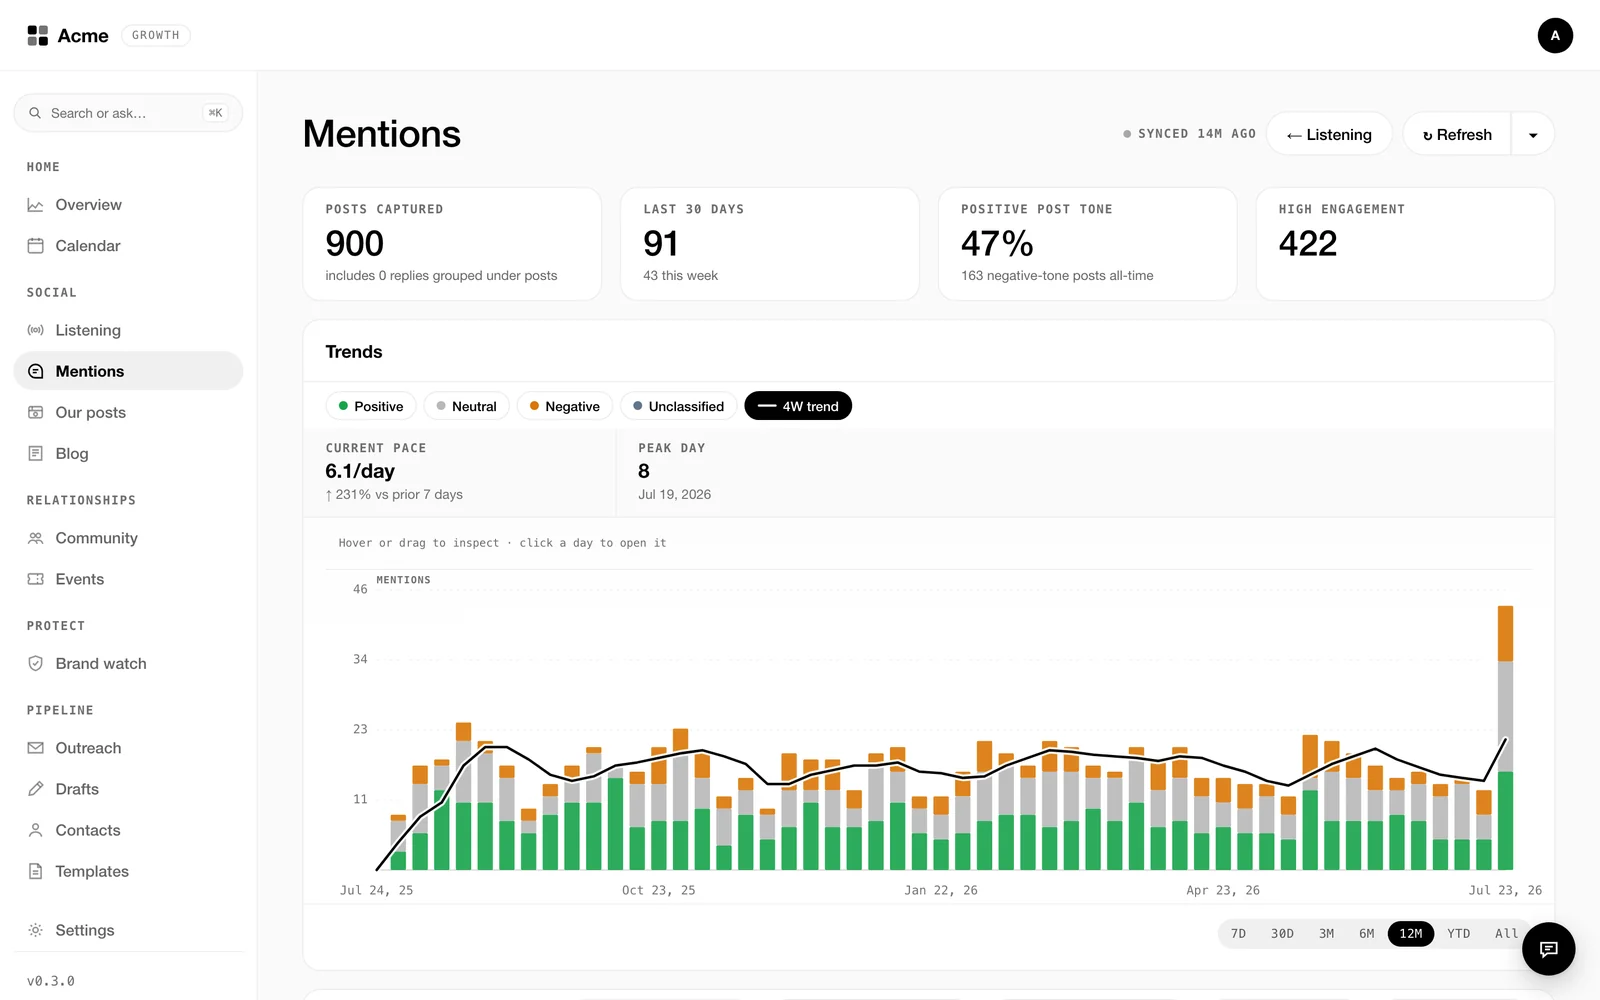Click the Calendar sidebar icon
The width and height of the screenshot is (1600, 1000).
pyautogui.click(x=35, y=246)
